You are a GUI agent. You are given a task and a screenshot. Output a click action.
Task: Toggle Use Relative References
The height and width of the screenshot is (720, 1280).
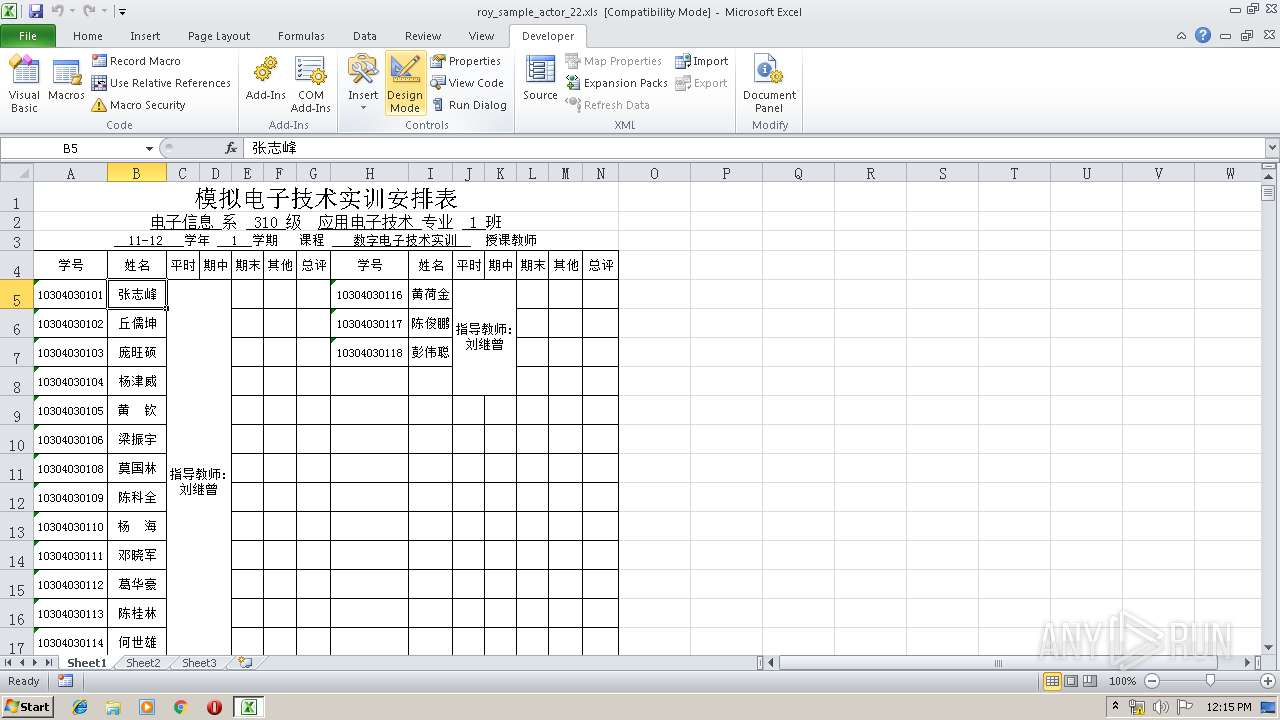pos(161,83)
